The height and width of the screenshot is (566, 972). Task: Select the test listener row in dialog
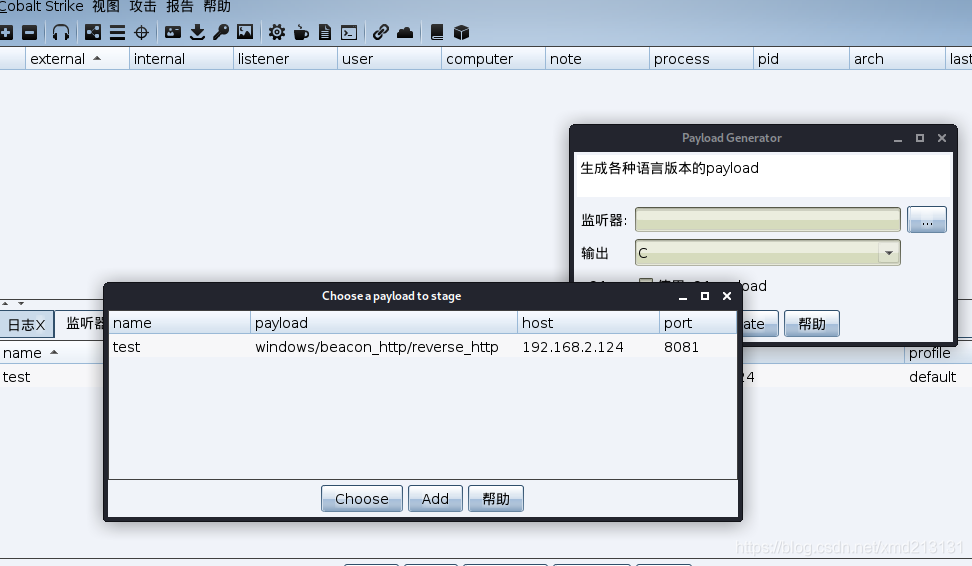(423, 347)
